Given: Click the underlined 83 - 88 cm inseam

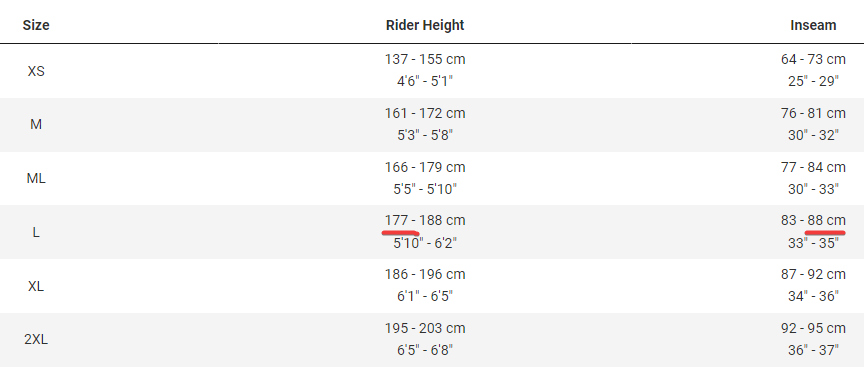Looking at the screenshot, I should [x=813, y=221].
